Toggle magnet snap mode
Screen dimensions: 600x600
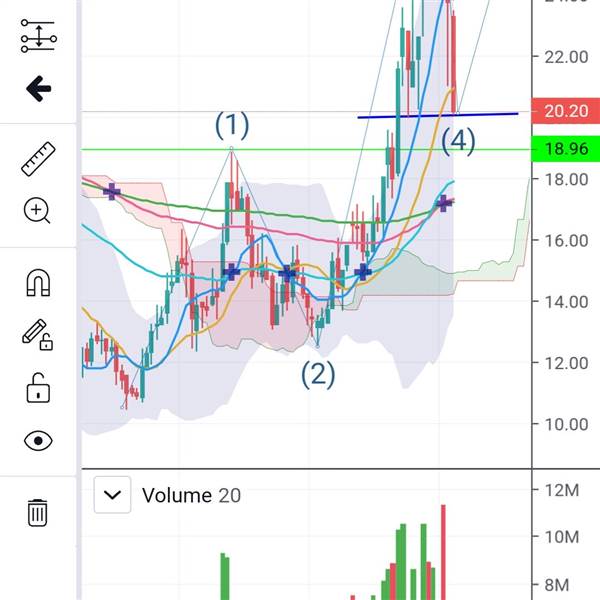[38, 283]
